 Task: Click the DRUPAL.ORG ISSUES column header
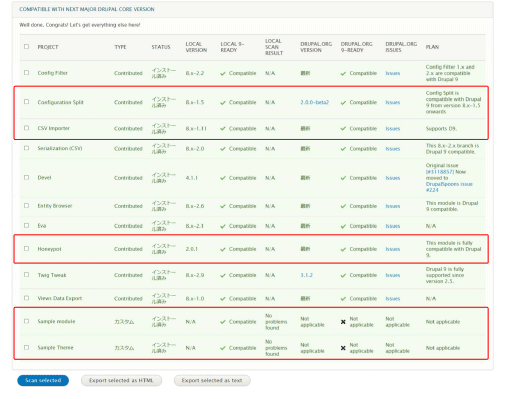(x=401, y=47)
